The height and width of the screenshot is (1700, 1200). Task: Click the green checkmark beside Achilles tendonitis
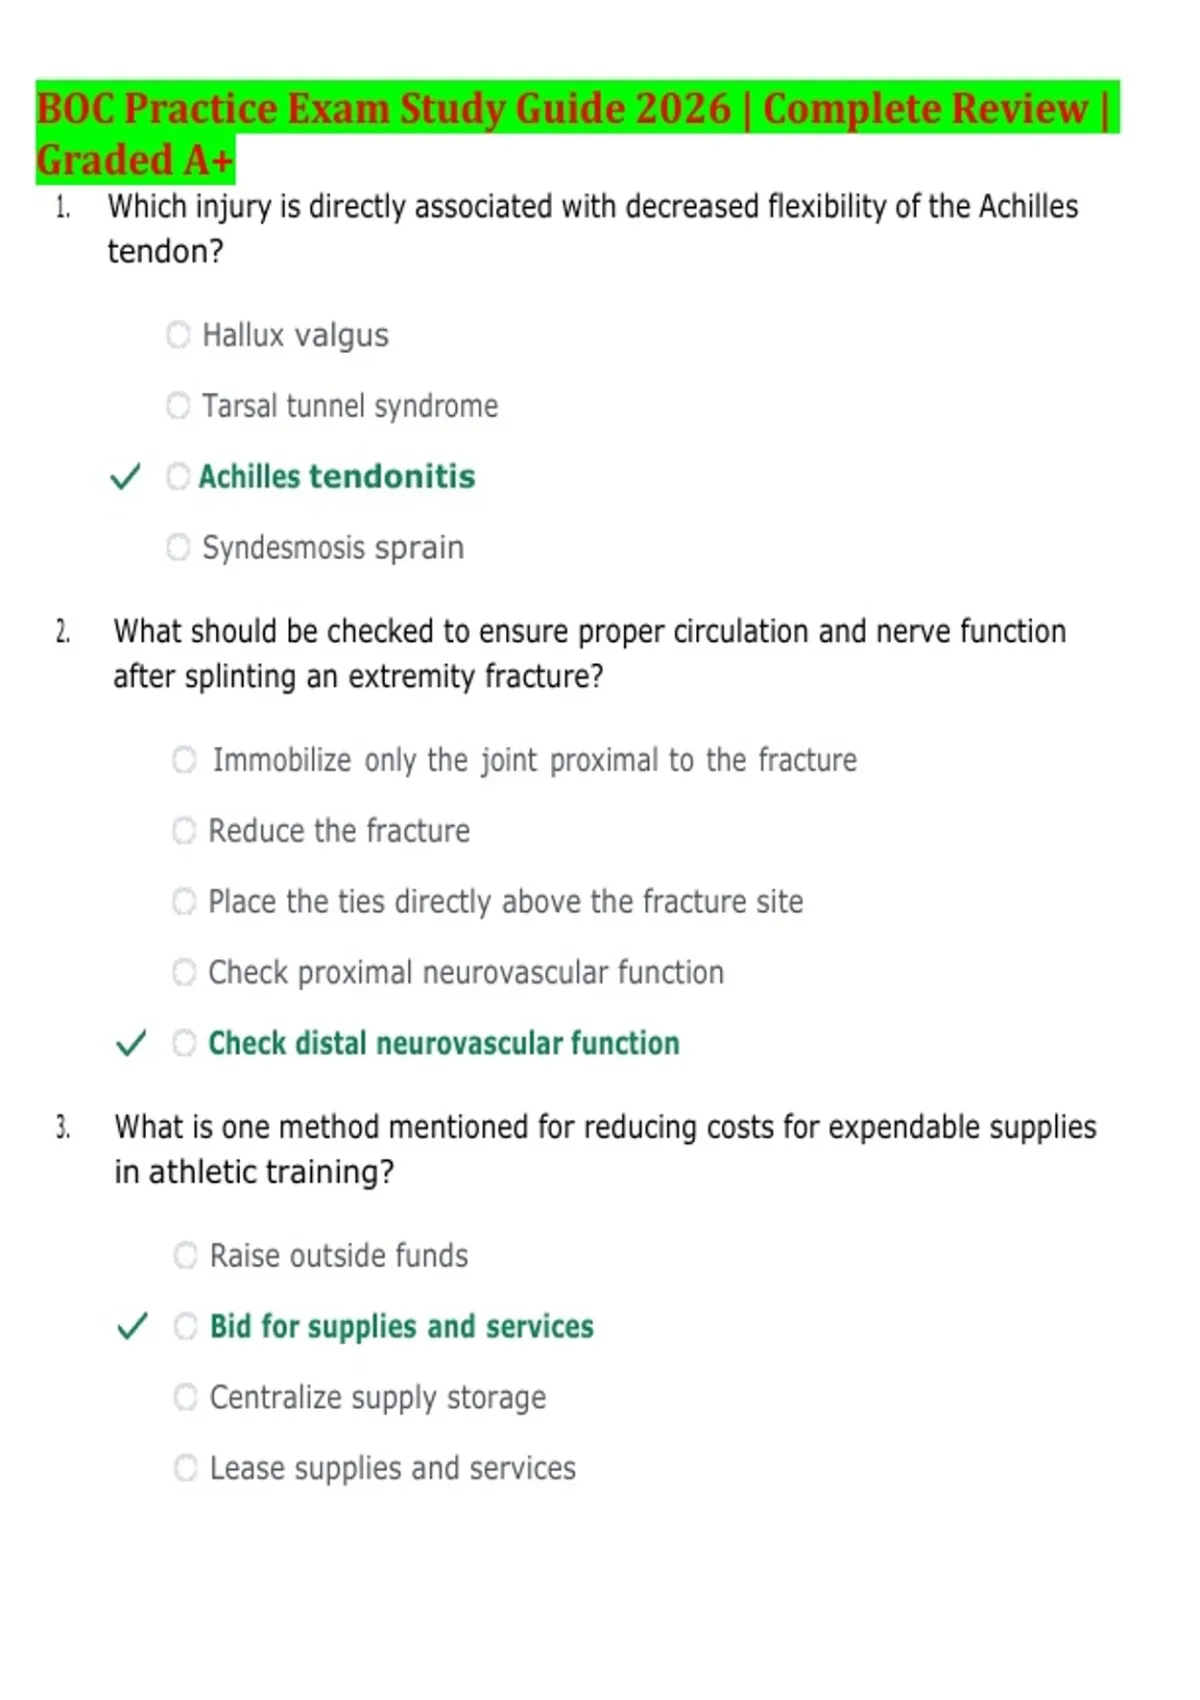[125, 477]
